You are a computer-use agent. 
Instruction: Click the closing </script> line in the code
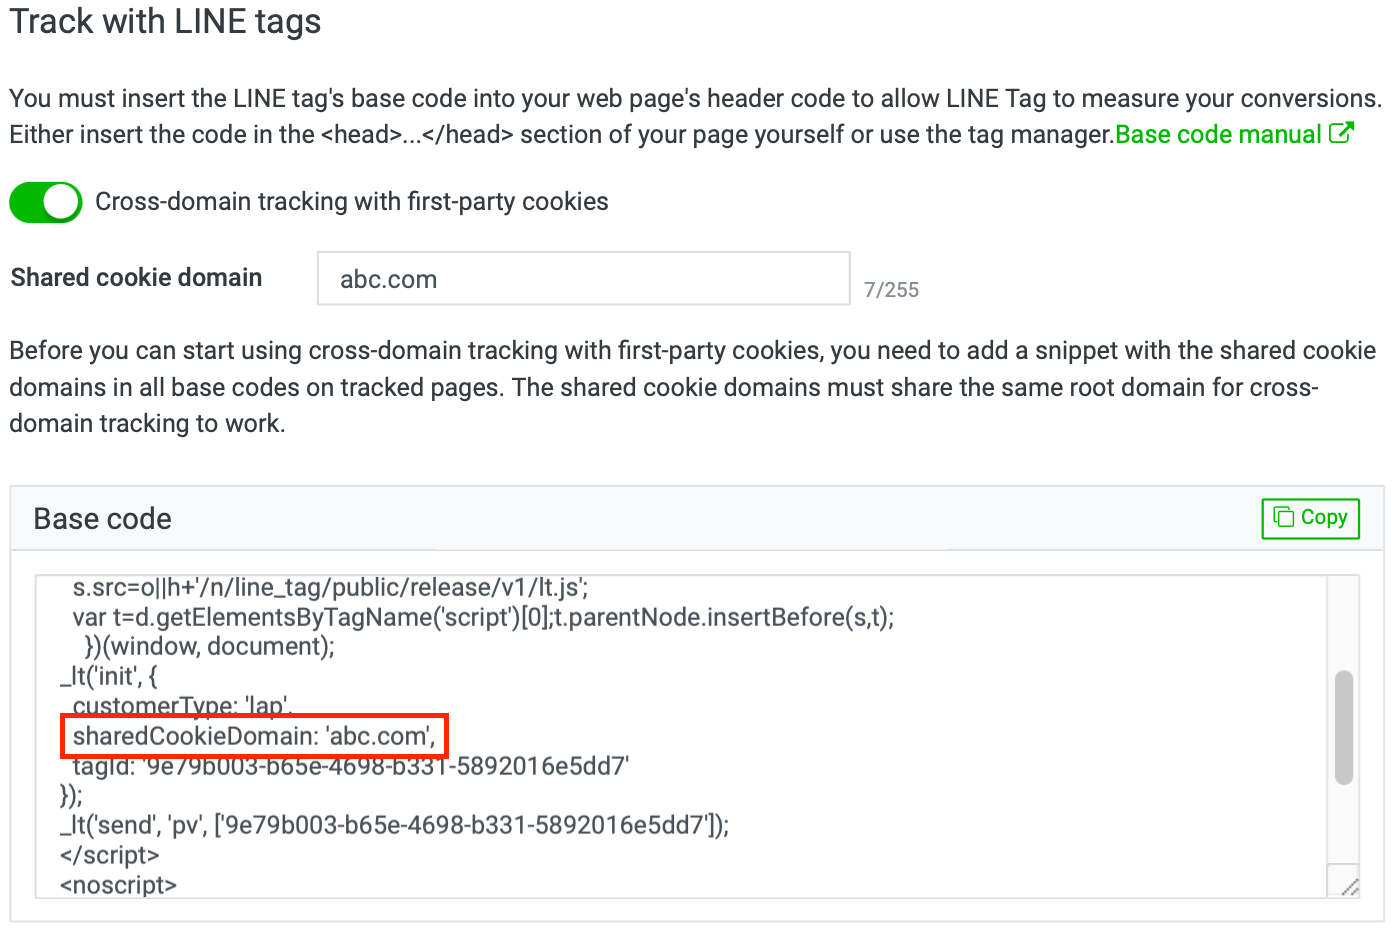[110, 855]
